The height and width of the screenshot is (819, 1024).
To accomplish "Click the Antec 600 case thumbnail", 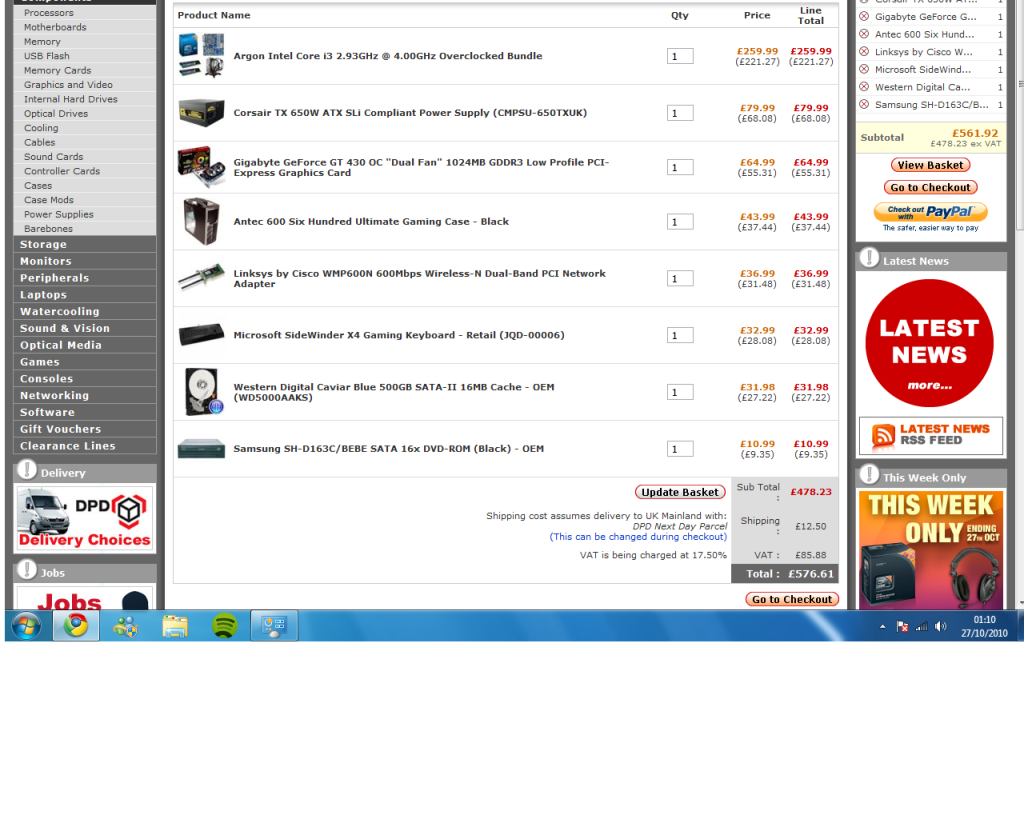I will click(201, 221).
